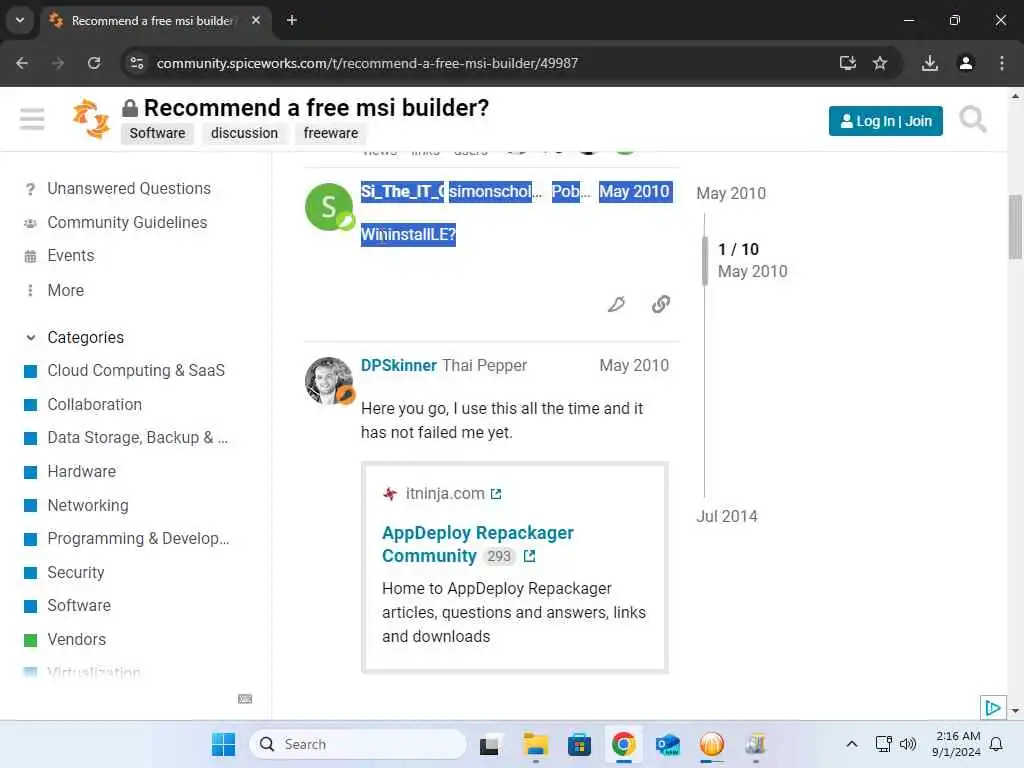Image resolution: width=1024 pixels, height=768 pixels.
Task: Open the site search magnifier
Action: (972, 120)
